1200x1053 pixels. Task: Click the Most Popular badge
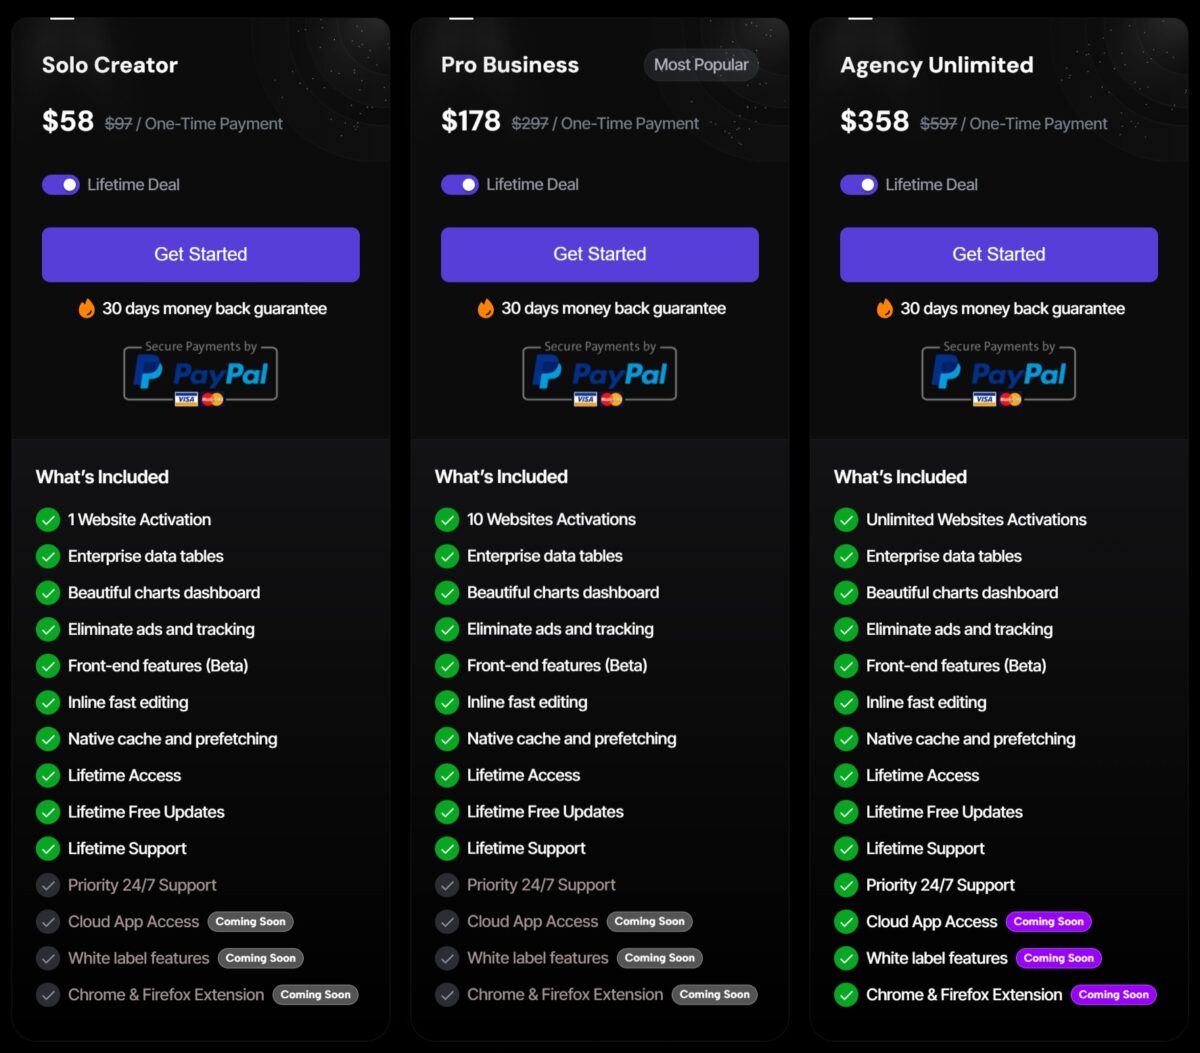pos(701,65)
